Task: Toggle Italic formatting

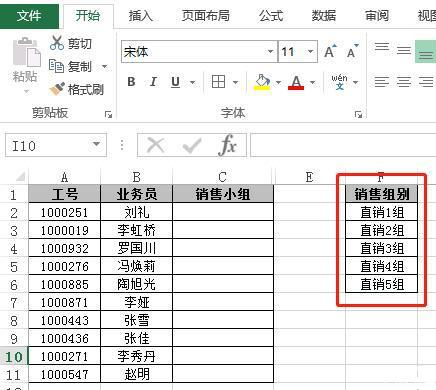Action: point(153,82)
